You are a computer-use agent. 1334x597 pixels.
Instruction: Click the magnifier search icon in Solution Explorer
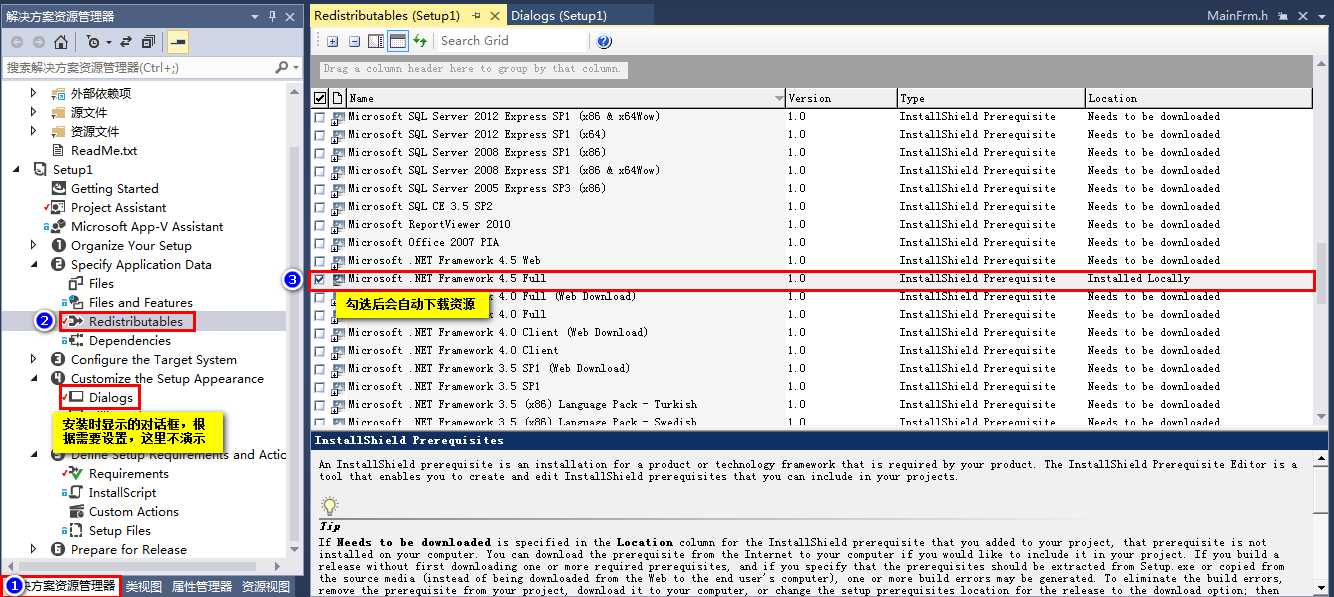[x=282, y=67]
